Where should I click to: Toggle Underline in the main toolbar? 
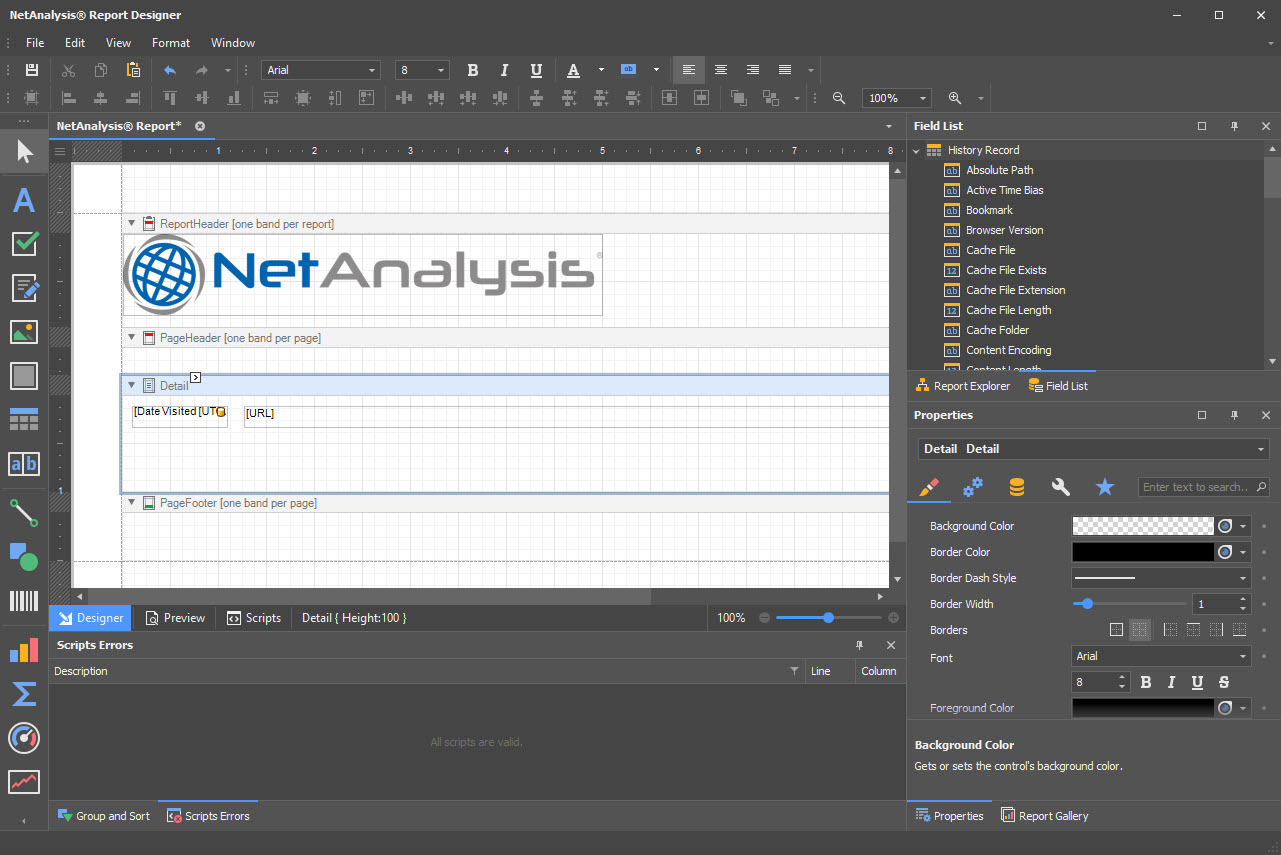pos(536,70)
